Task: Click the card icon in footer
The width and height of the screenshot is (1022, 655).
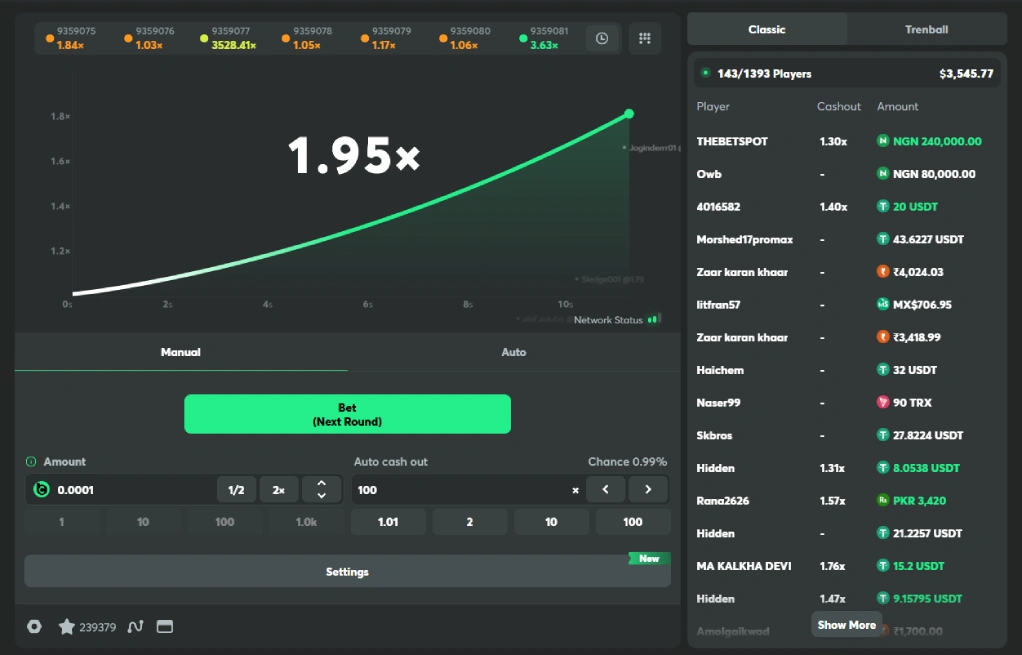Action: 165,626
